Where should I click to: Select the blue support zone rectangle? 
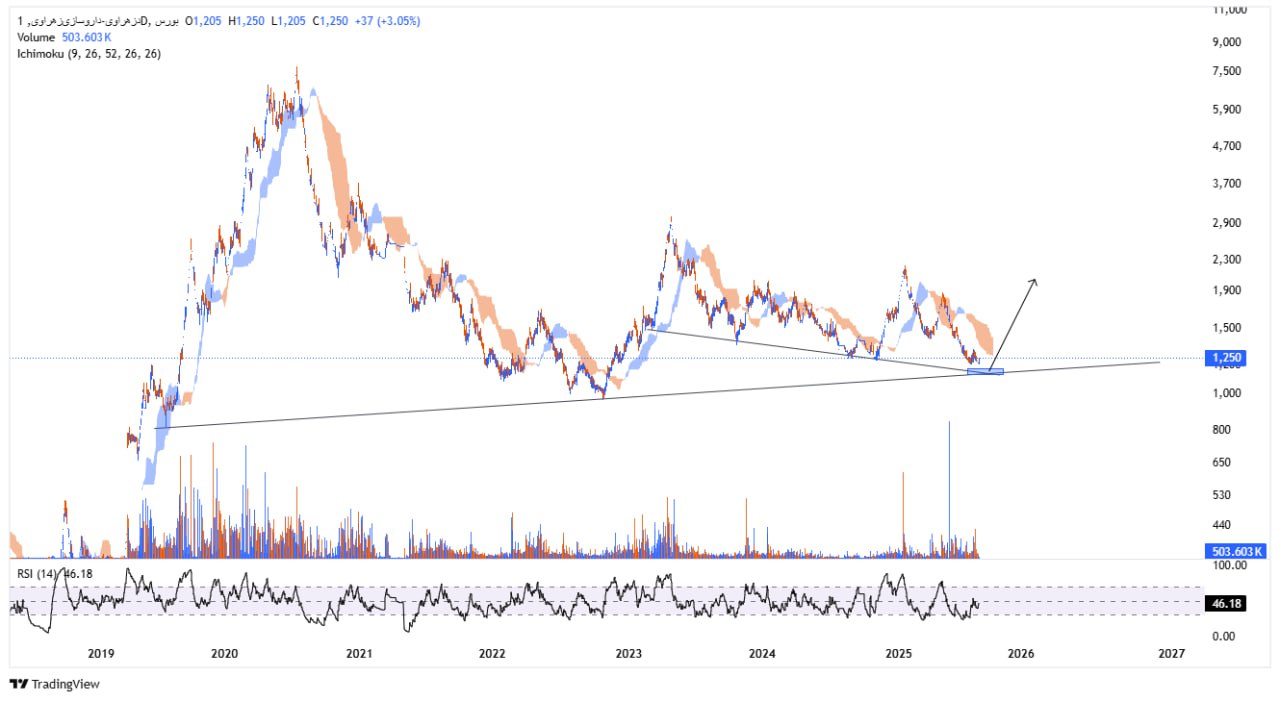tap(985, 372)
